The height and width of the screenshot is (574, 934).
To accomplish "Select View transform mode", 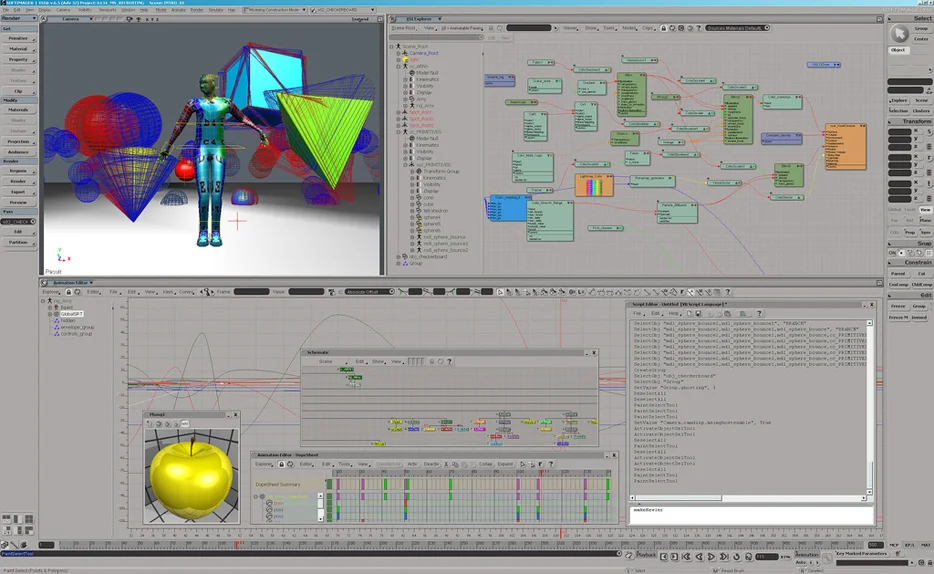I will 925,210.
